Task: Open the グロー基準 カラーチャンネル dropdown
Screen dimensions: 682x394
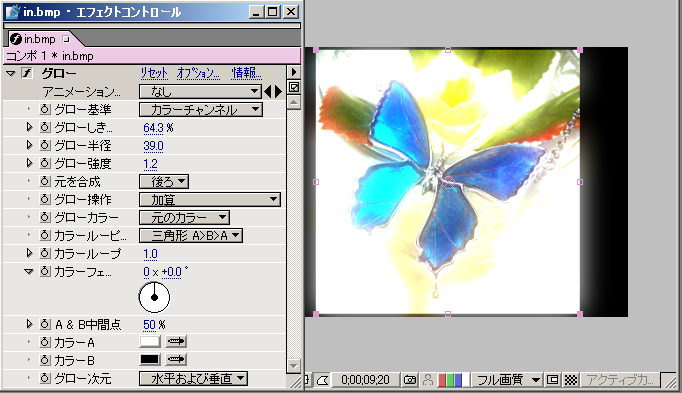Action: (201, 110)
